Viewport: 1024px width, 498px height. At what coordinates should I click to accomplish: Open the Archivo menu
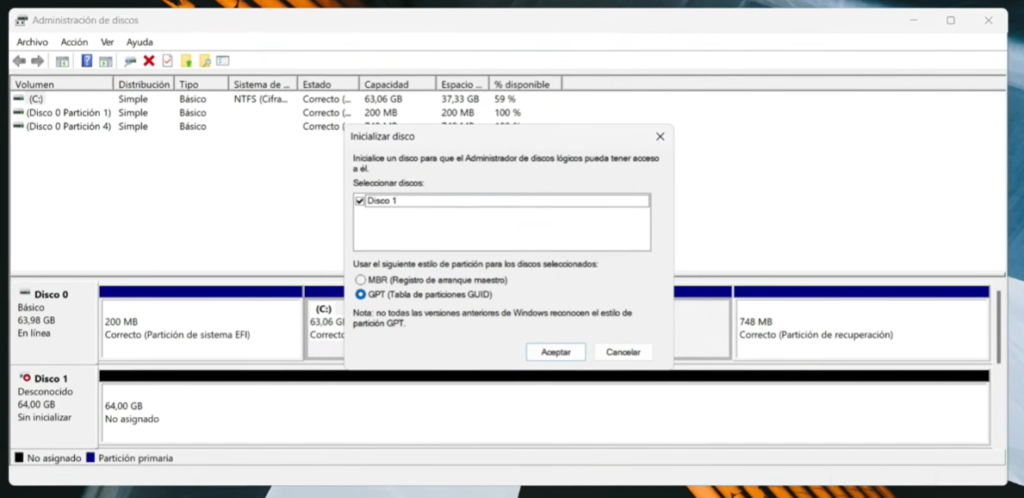pyautogui.click(x=32, y=42)
